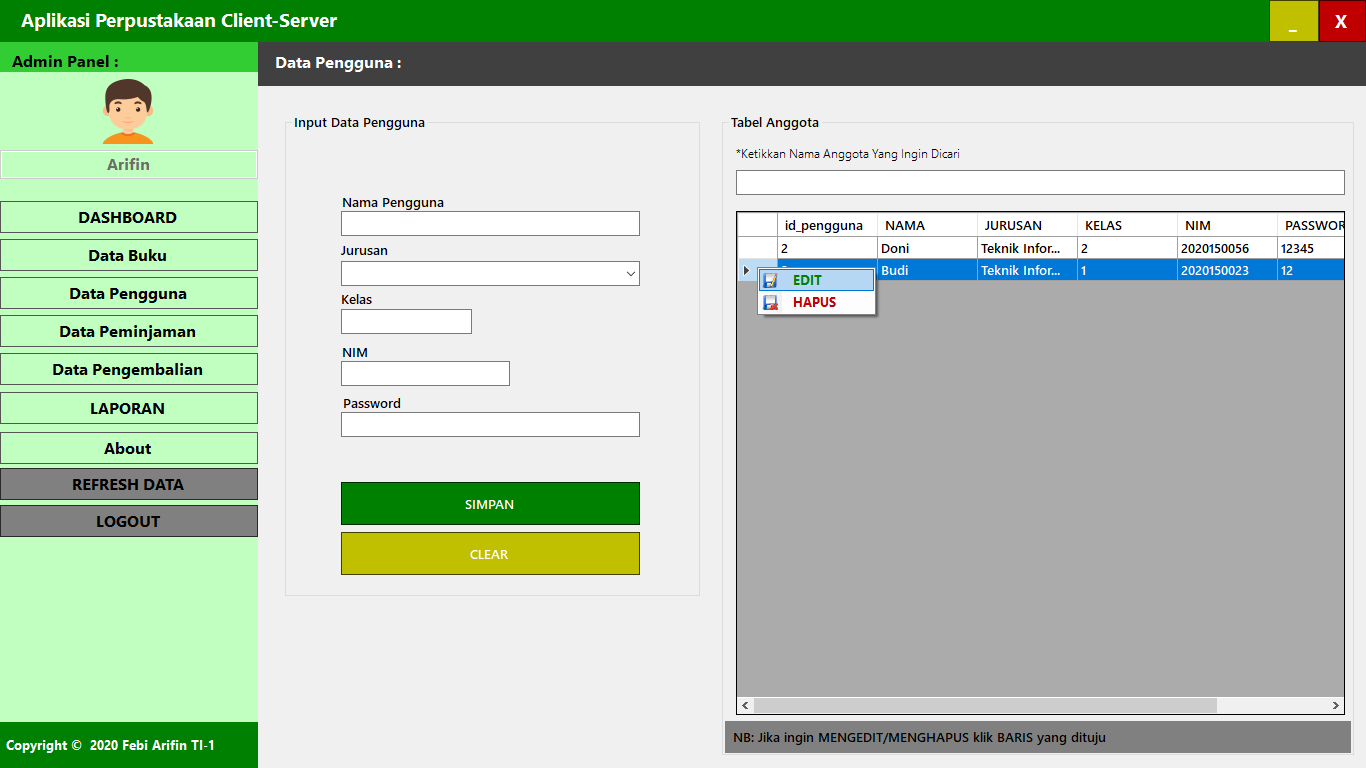Click the HAPUS disk icon in the context menu

click(x=770, y=302)
